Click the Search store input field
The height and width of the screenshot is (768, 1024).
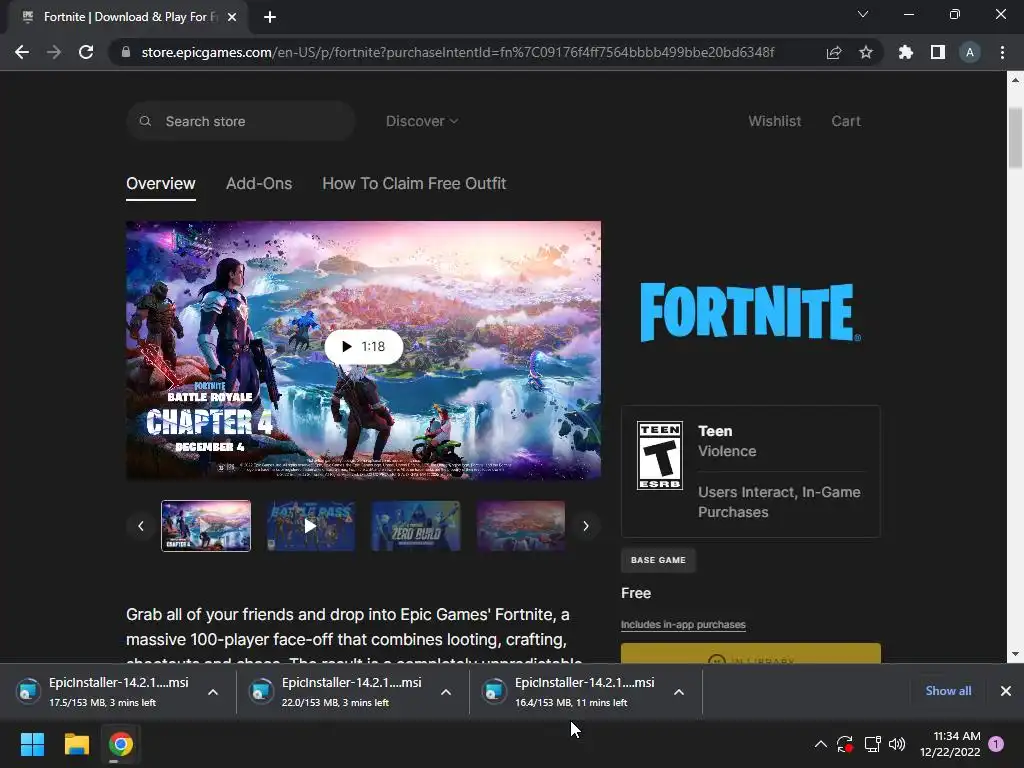coord(240,121)
